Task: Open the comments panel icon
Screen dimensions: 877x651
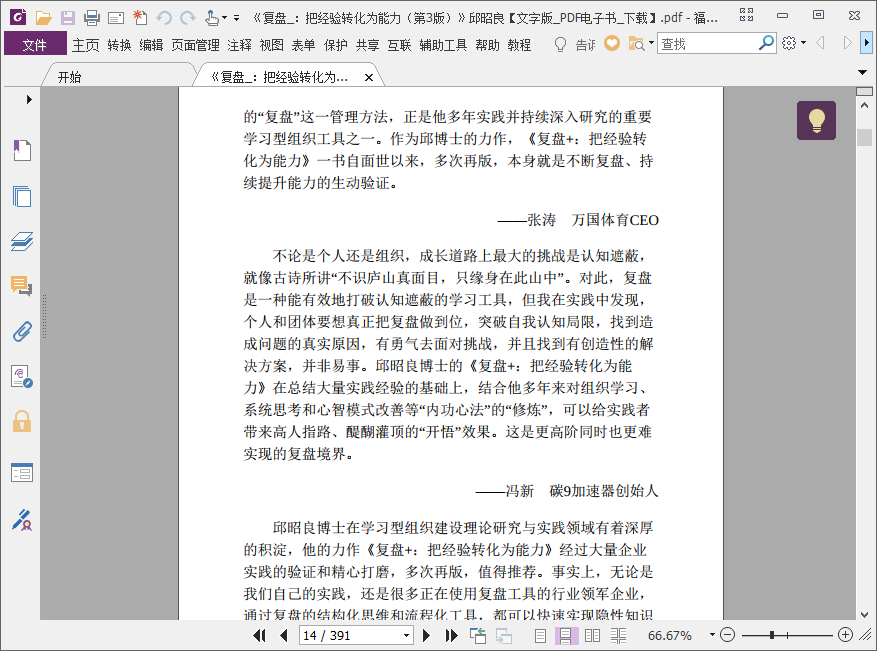Action: click(x=22, y=286)
